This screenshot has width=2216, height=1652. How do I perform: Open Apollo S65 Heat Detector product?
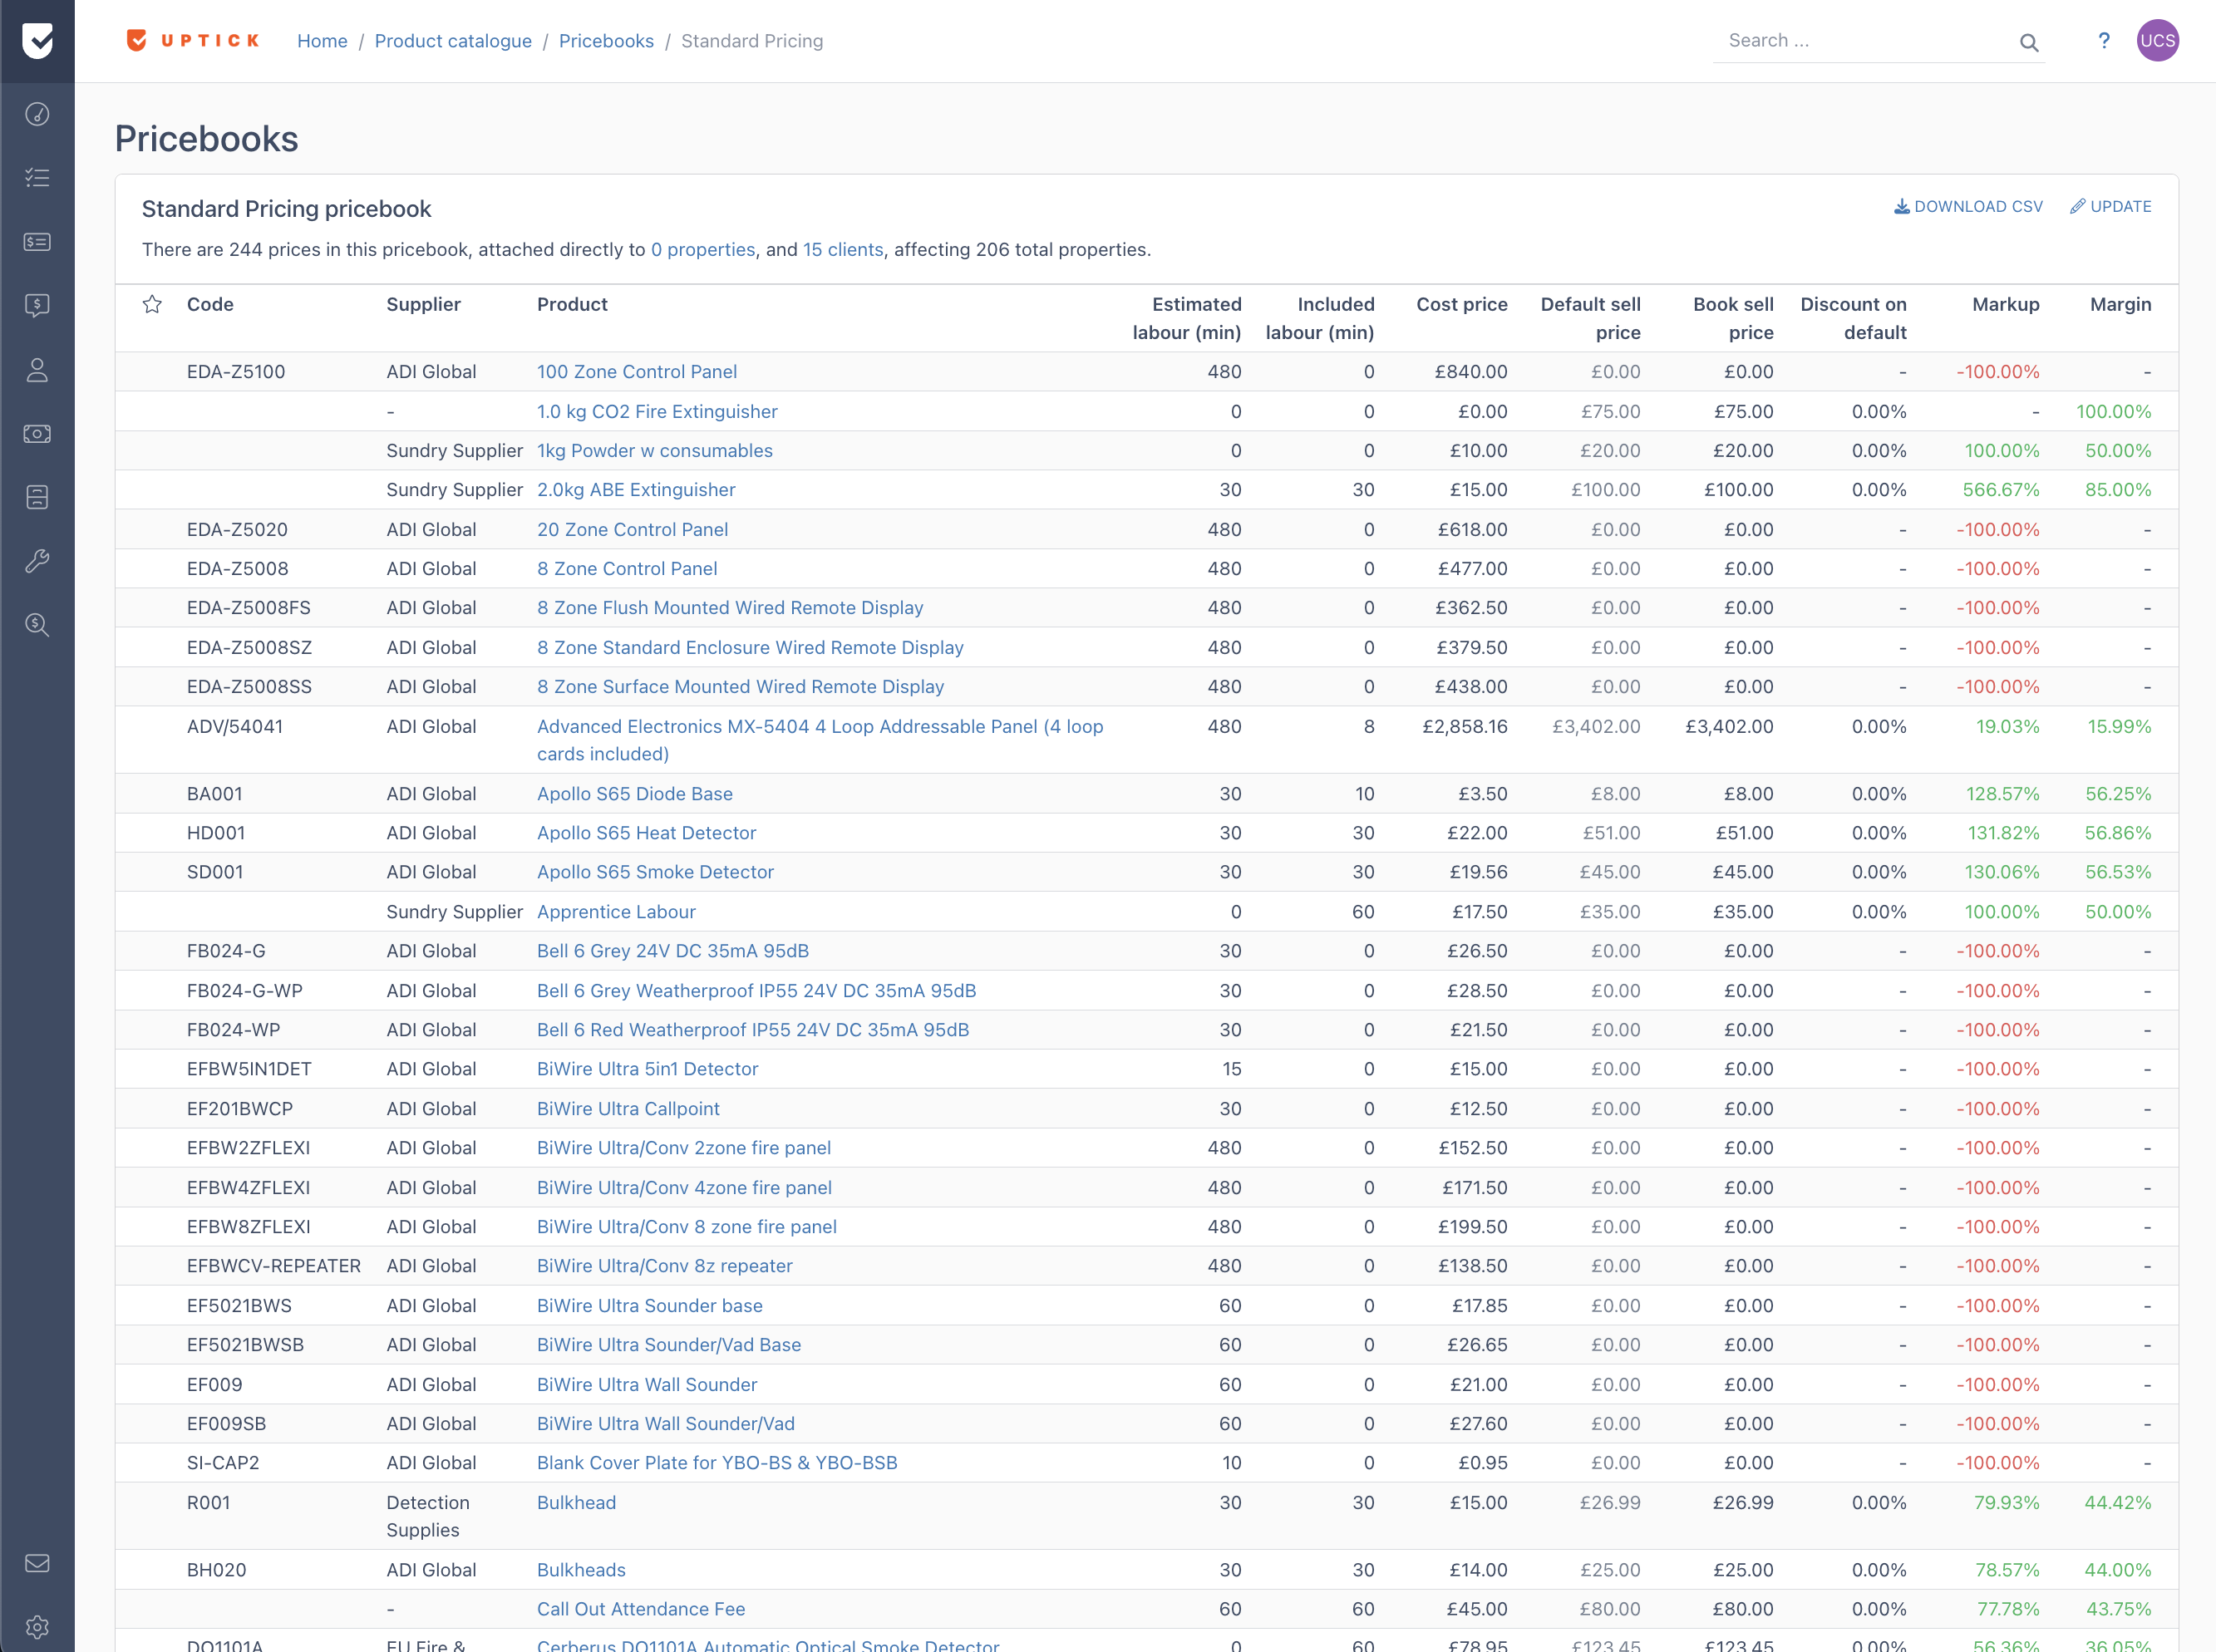(x=646, y=832)
